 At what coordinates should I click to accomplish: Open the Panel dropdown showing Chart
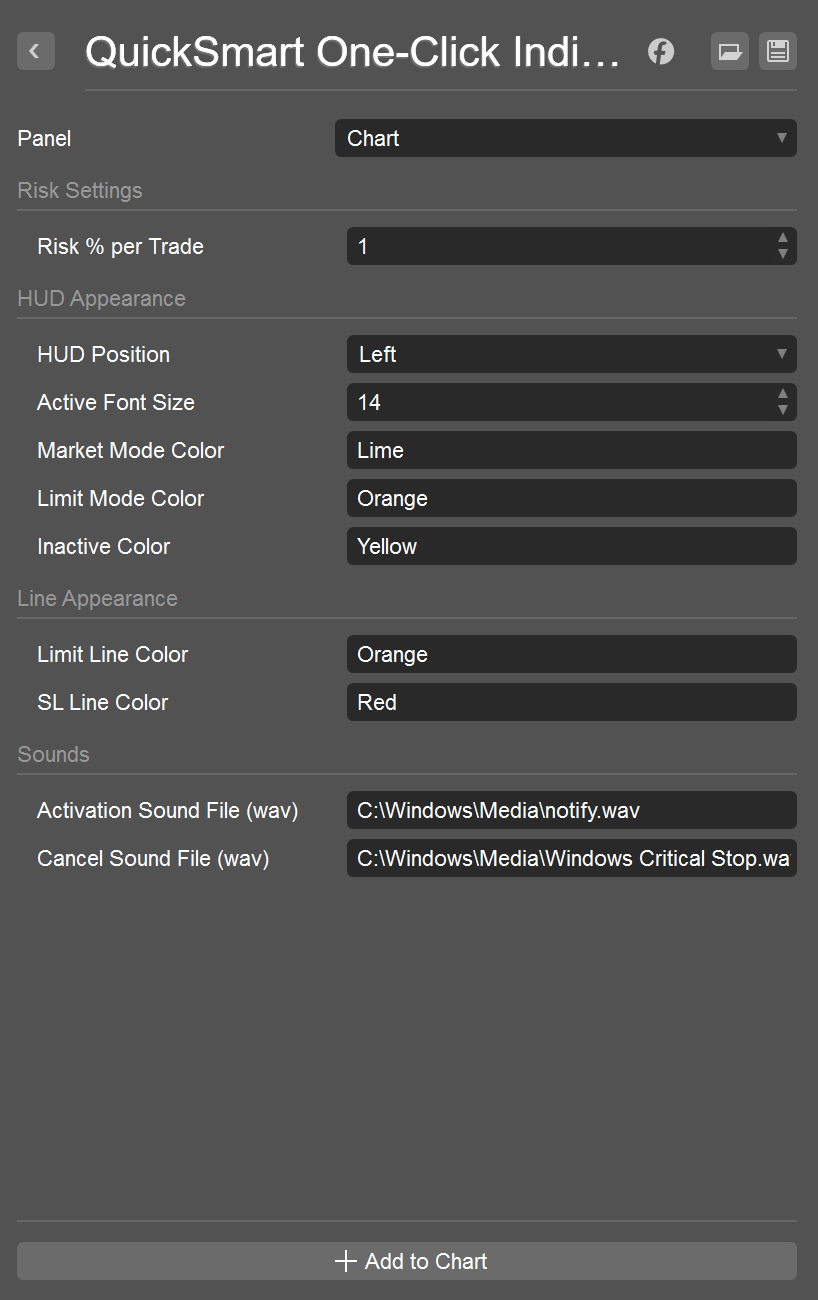[x=565, y=138]
